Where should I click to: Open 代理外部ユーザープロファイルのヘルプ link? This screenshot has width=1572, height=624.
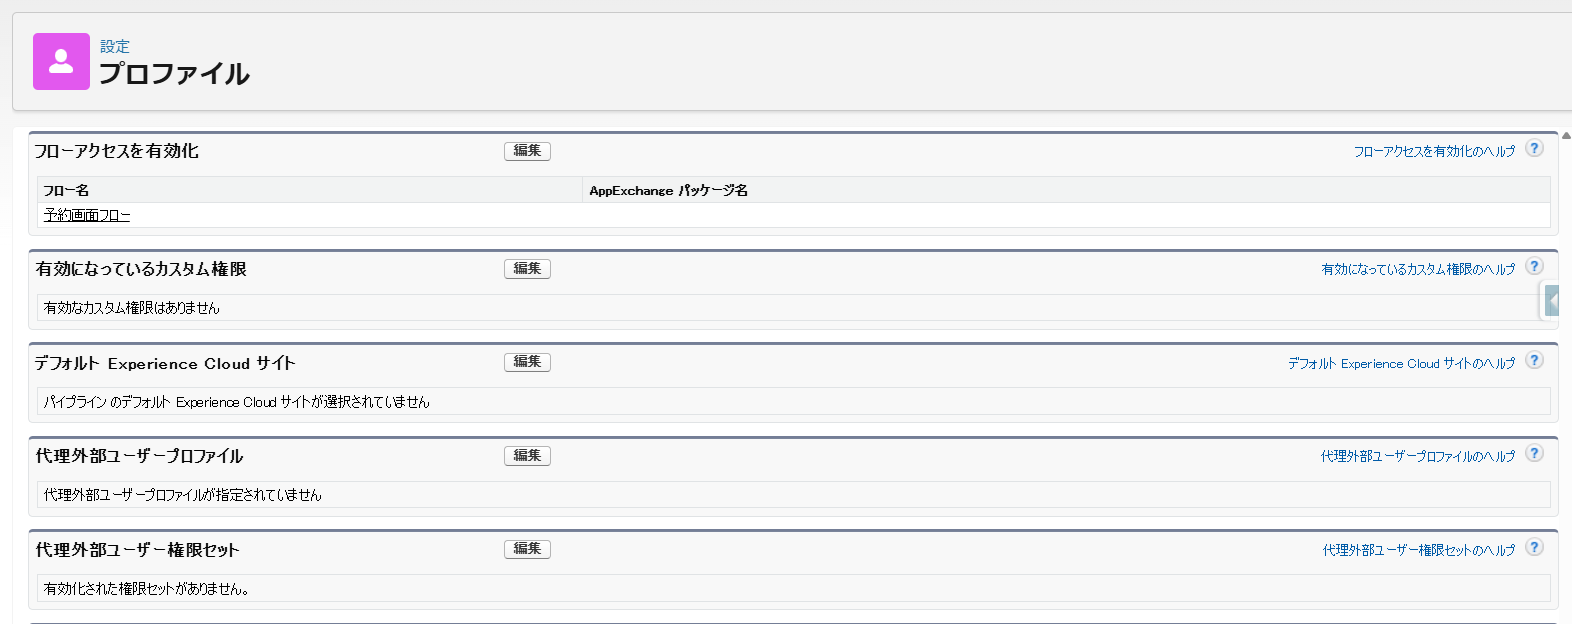(x=1418, y=456)
